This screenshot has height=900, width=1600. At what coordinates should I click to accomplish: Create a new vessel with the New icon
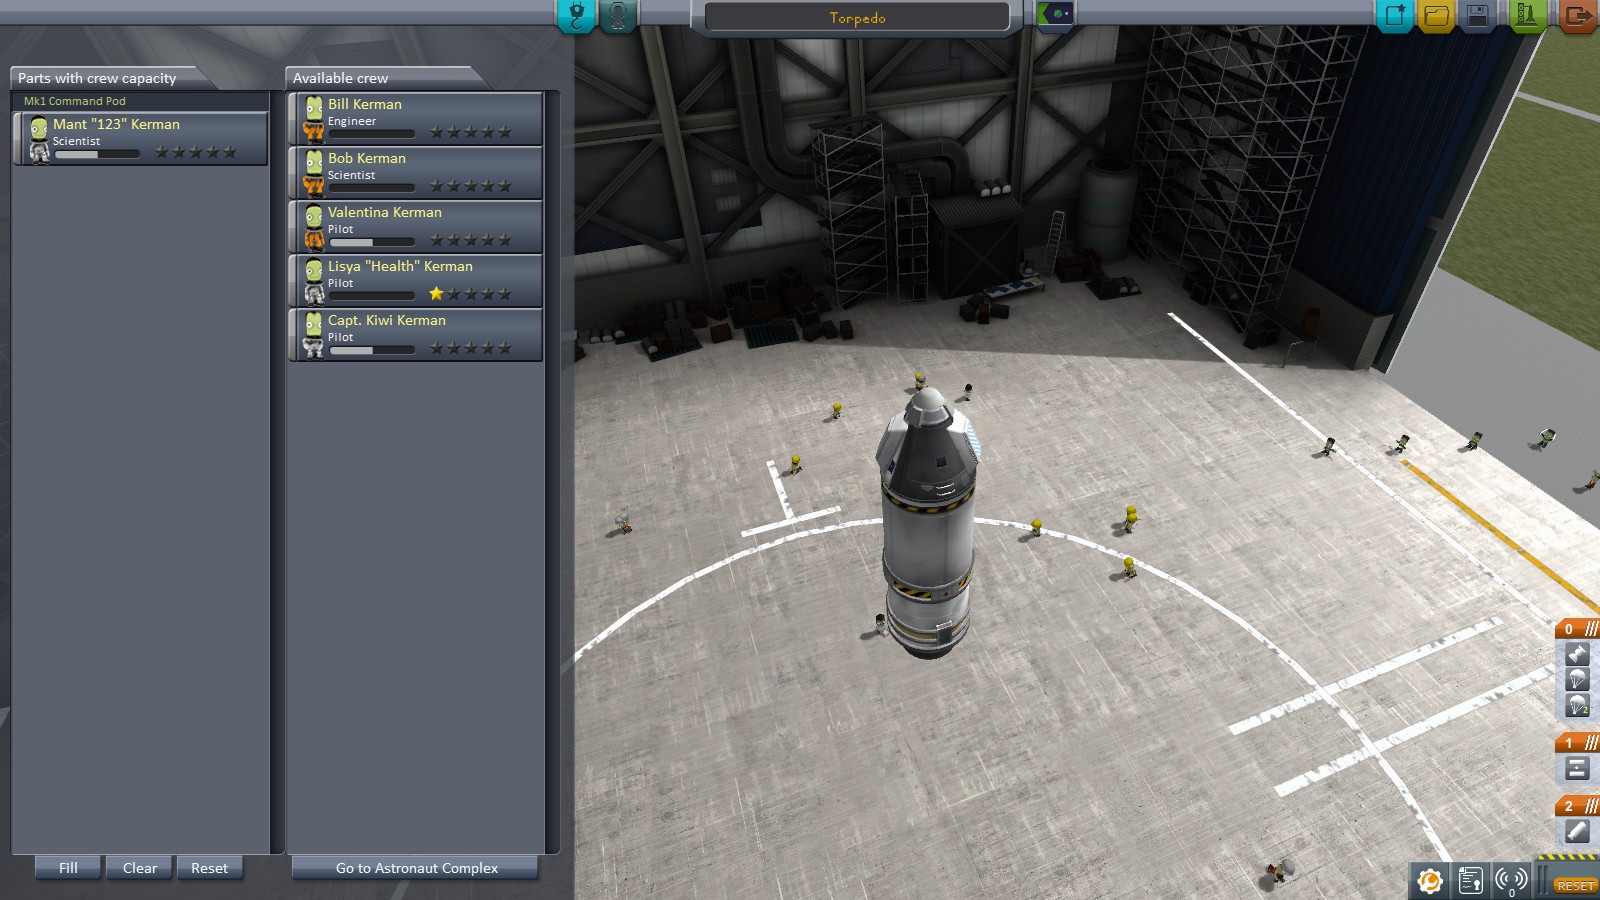coord(1395,16)
